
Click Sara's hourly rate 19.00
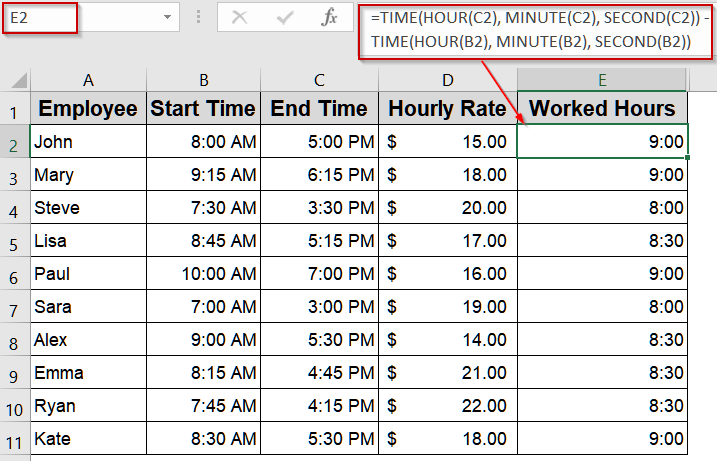[448, 306]
